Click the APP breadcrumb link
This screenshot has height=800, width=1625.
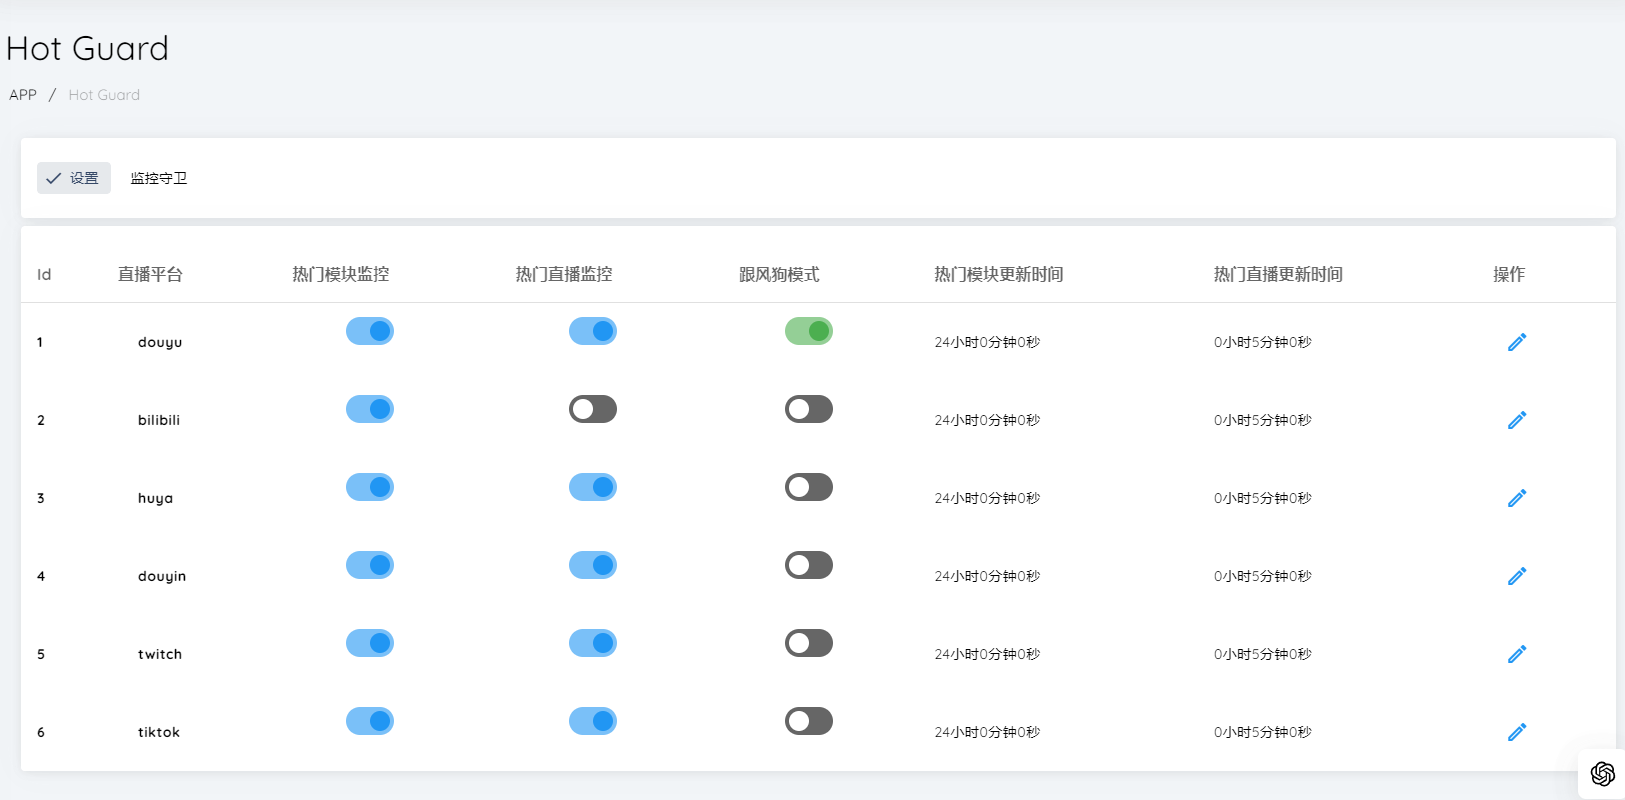23,95
